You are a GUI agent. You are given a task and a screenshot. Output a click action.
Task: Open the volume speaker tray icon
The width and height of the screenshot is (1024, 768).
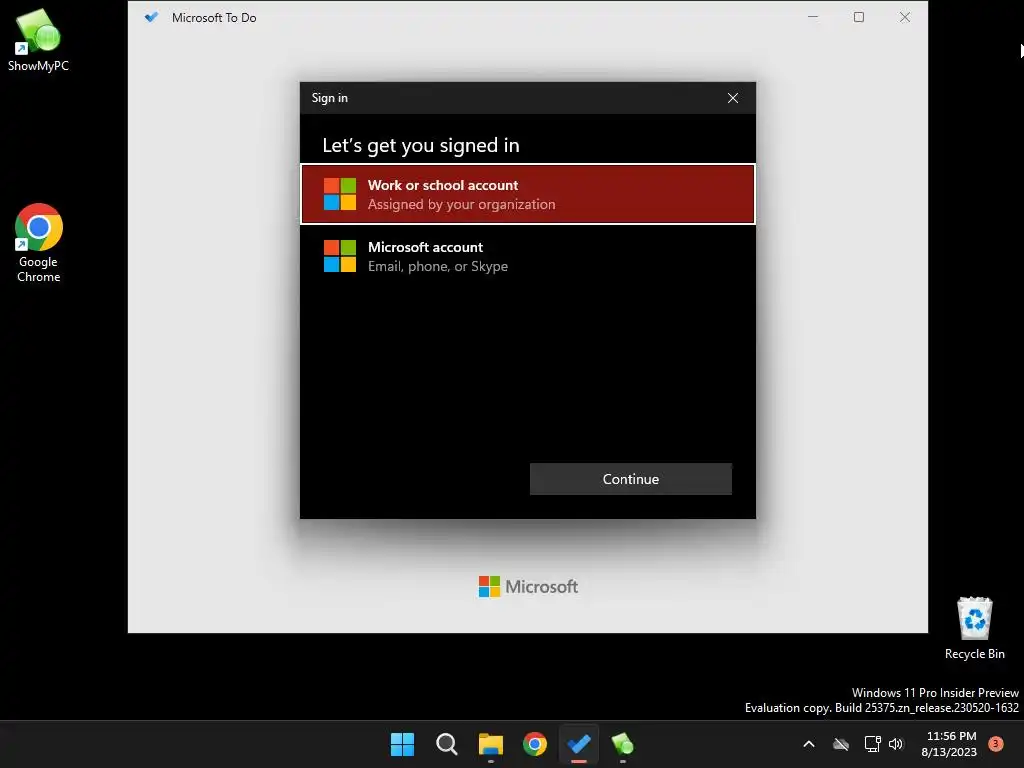896,744
